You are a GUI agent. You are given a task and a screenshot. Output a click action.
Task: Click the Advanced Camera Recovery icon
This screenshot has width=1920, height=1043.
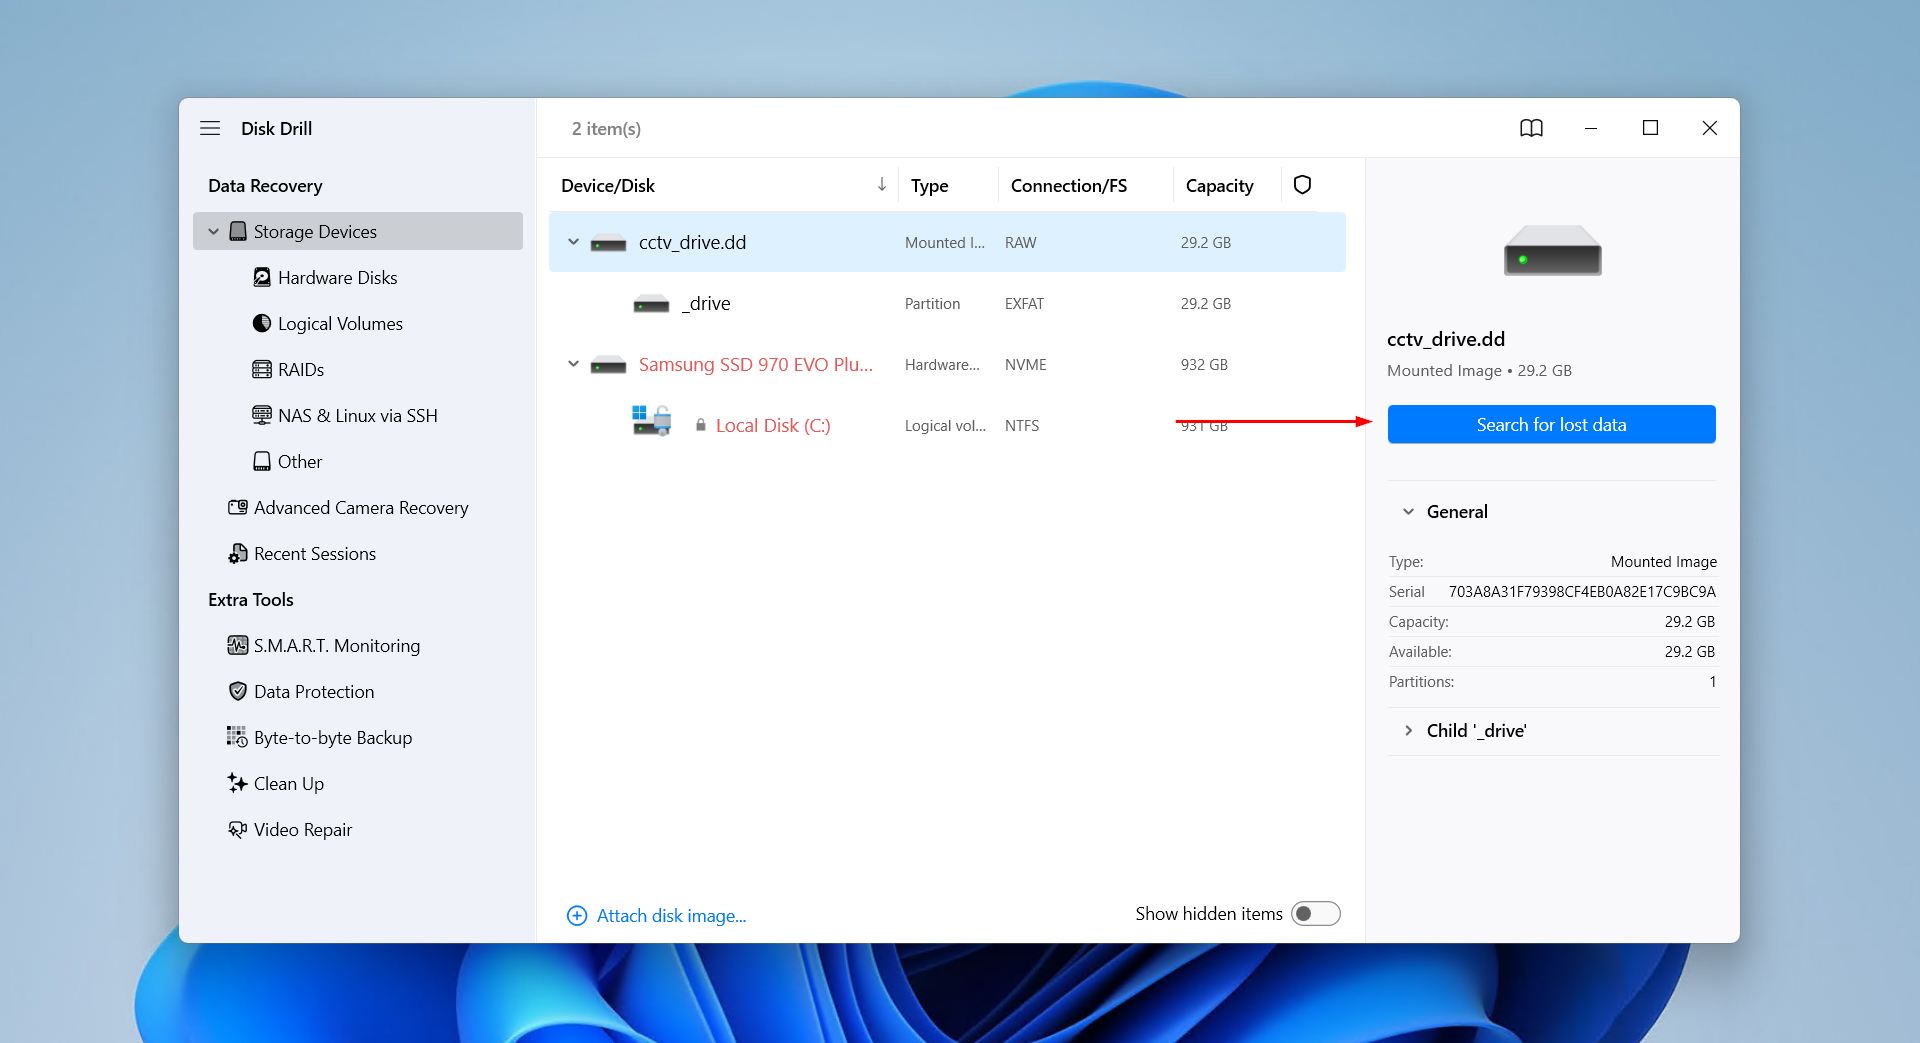[x=238, y=507]
